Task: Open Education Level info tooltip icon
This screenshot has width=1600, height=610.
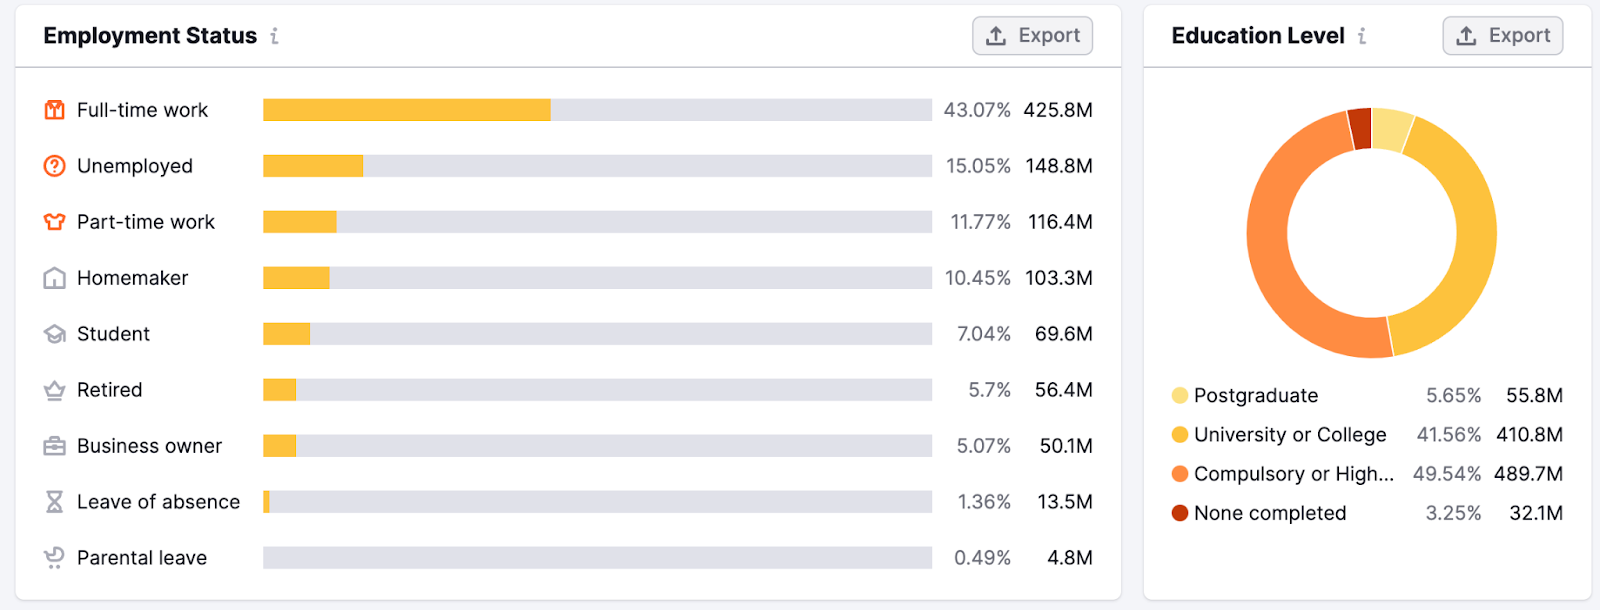Action: pos(1362,36)
